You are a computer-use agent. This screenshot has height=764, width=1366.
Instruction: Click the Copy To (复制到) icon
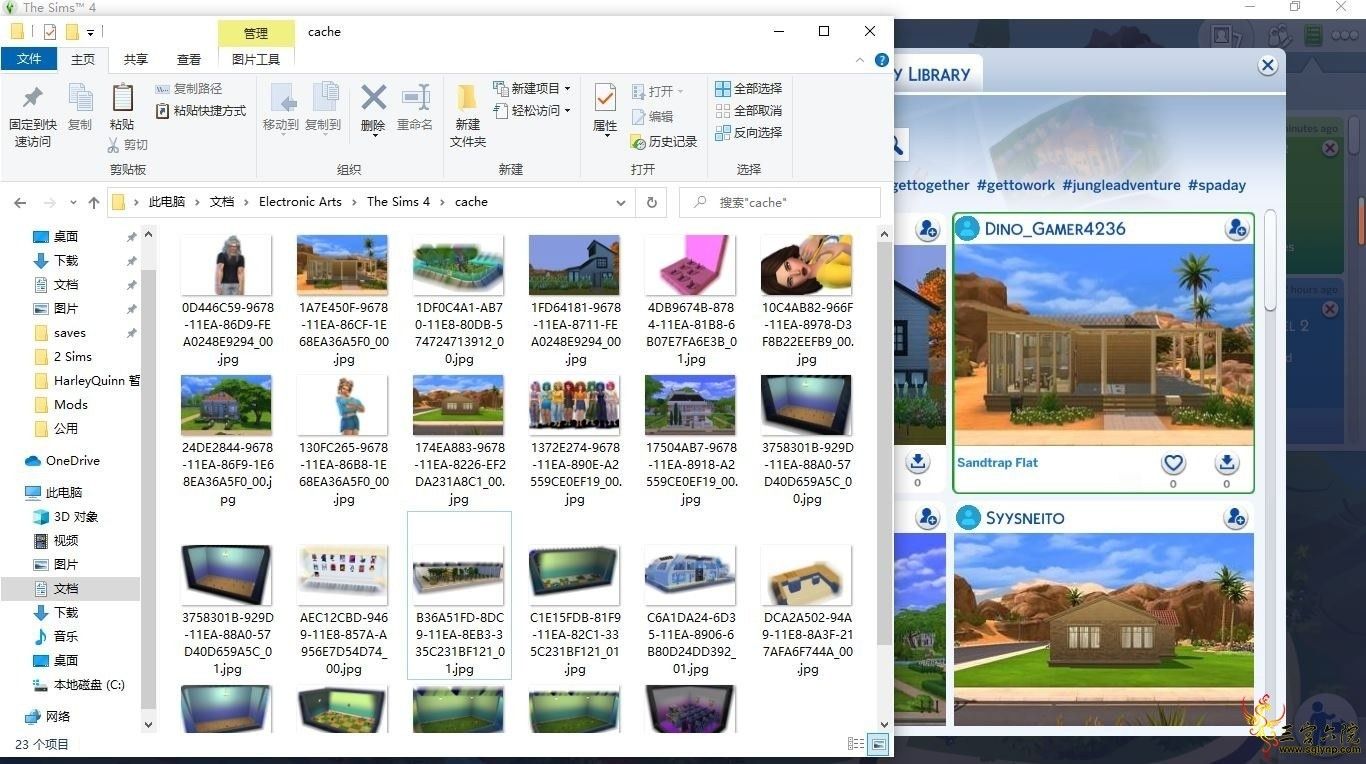tap(323, 98)
